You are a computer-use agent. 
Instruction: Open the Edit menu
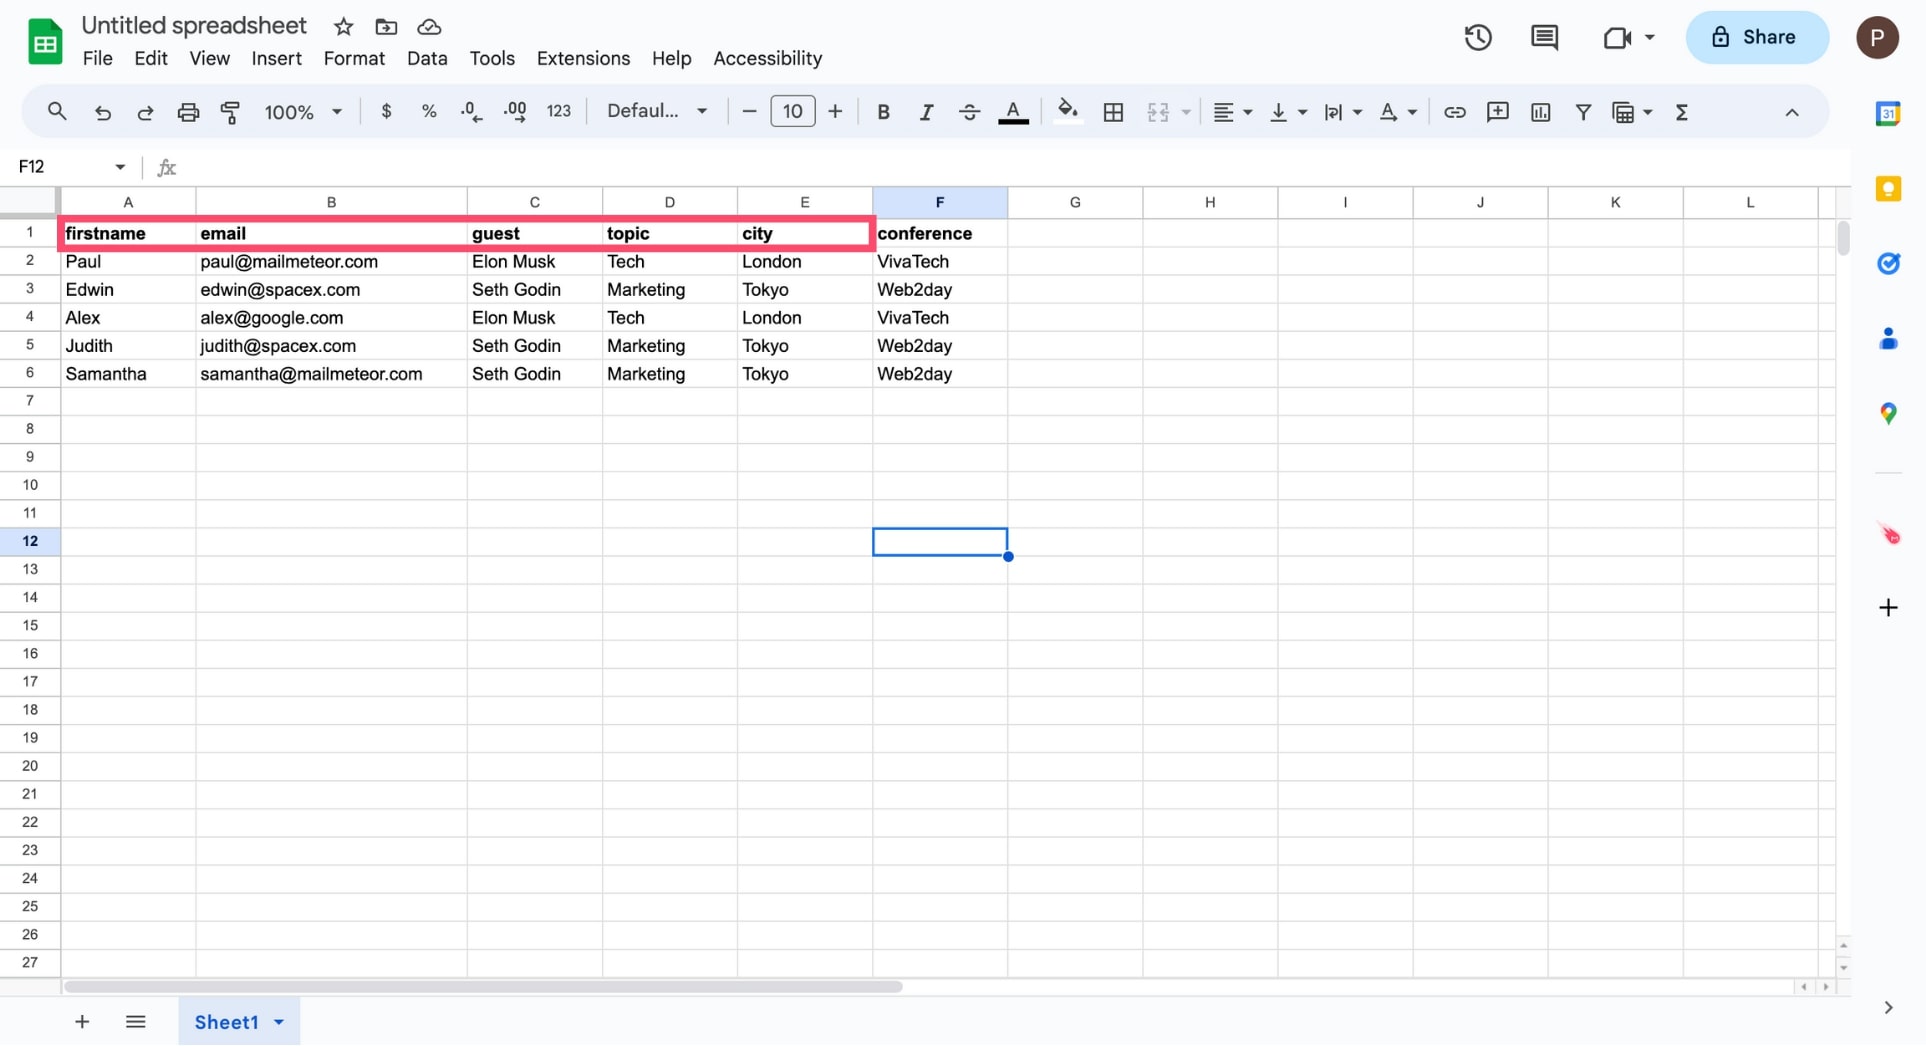coord(151,58)
